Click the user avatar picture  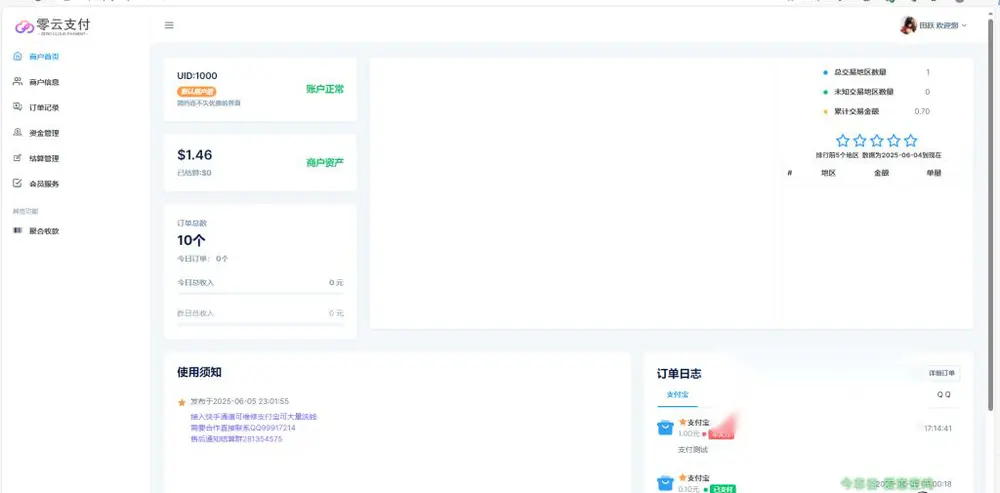click(x=908, y=26)
